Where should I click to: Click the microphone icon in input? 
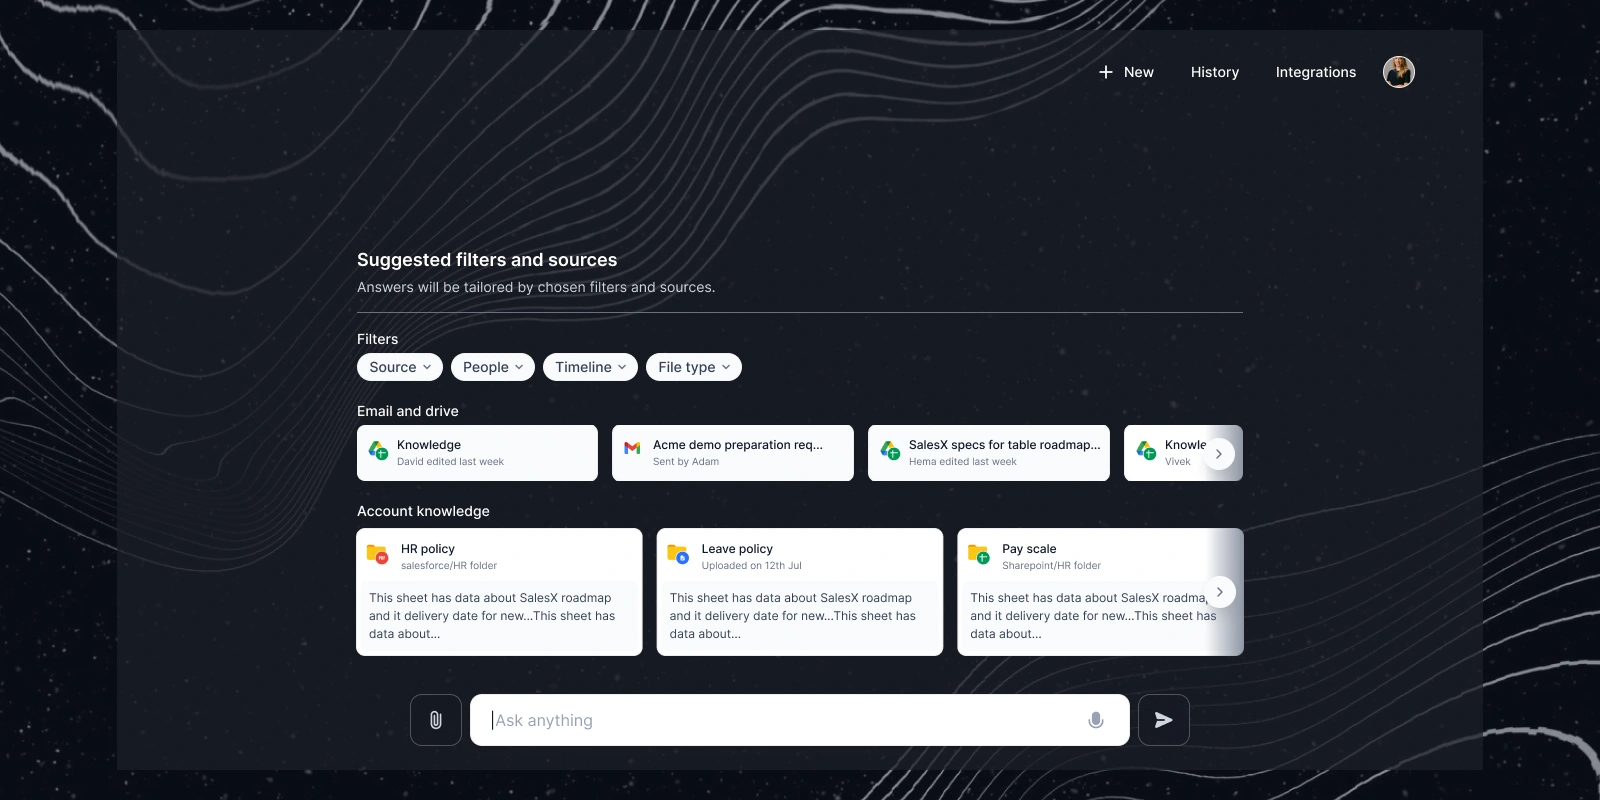[1096, 720]
